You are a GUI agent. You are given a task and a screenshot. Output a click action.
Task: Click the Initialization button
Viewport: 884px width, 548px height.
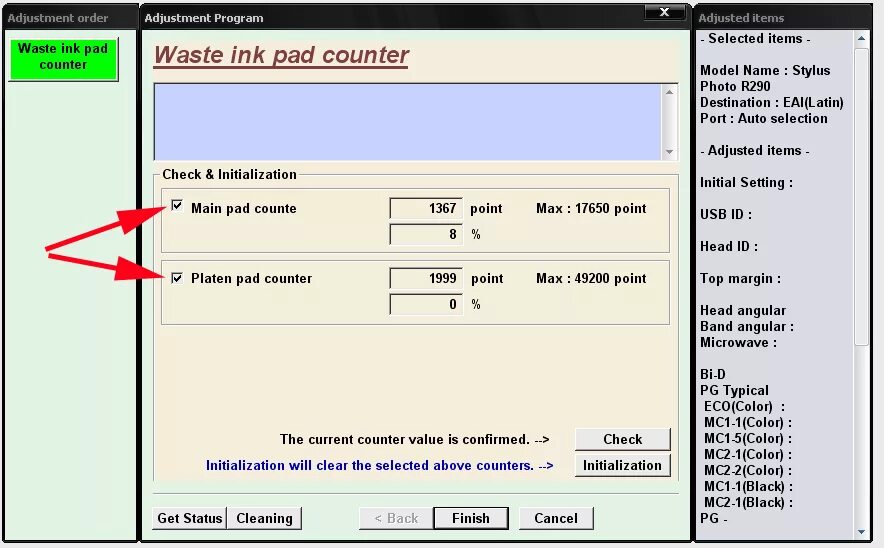tap(622, 465)
